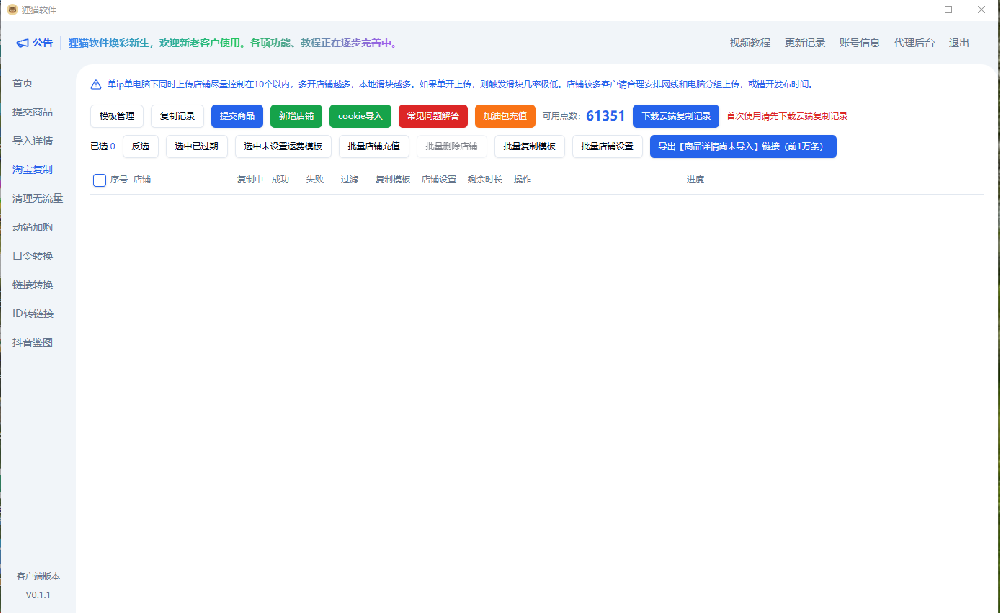This screenshot has height=613, width=1000.
Task: Click the blue 提交商品 button
Action: point(237,116)
